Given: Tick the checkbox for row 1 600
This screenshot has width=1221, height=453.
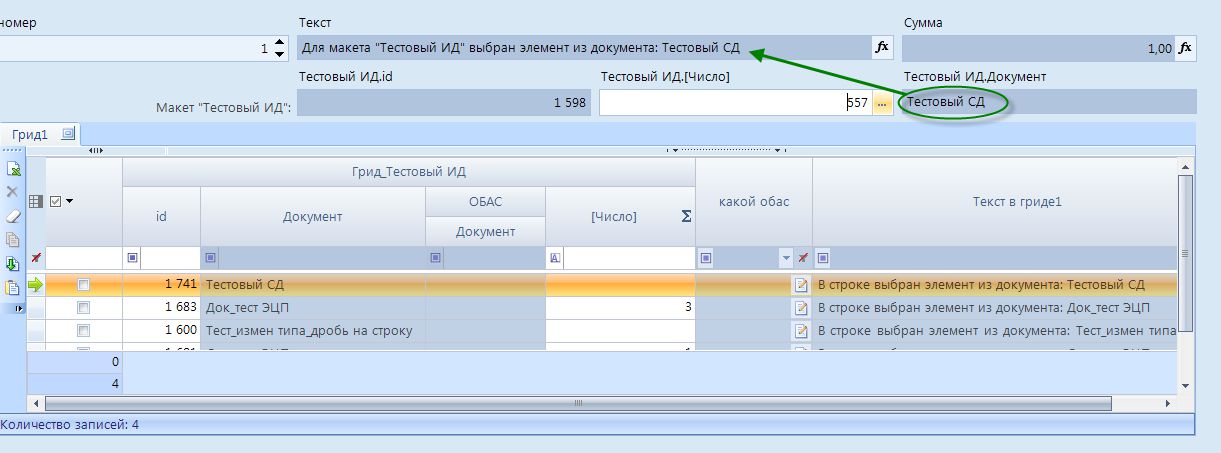Looking at the screenshot, I should tap(84, 330).
